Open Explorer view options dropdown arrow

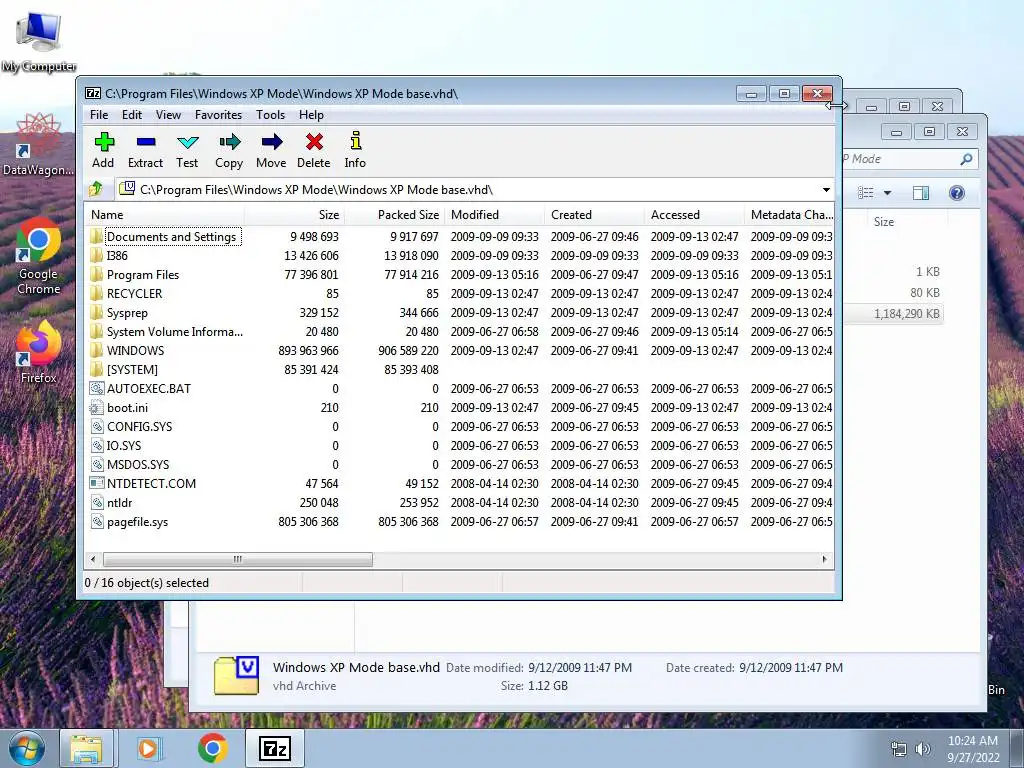point(888,193)
